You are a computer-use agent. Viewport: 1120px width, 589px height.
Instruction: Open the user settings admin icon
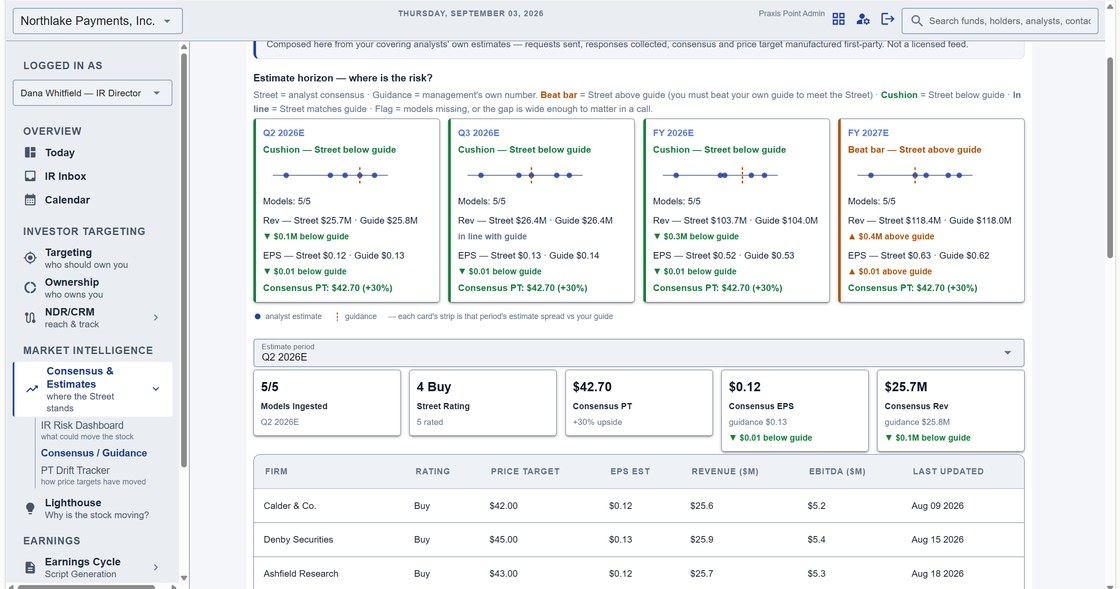[863, 19]
